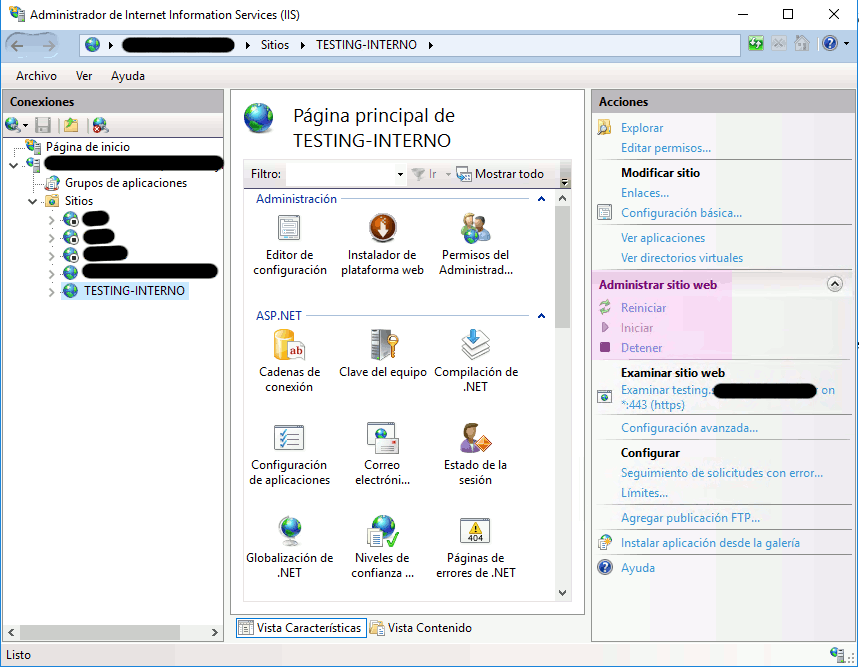The width and height of the screenshot is (859, 668).
Task: Click Enlaces link
Action: (645, 193)
